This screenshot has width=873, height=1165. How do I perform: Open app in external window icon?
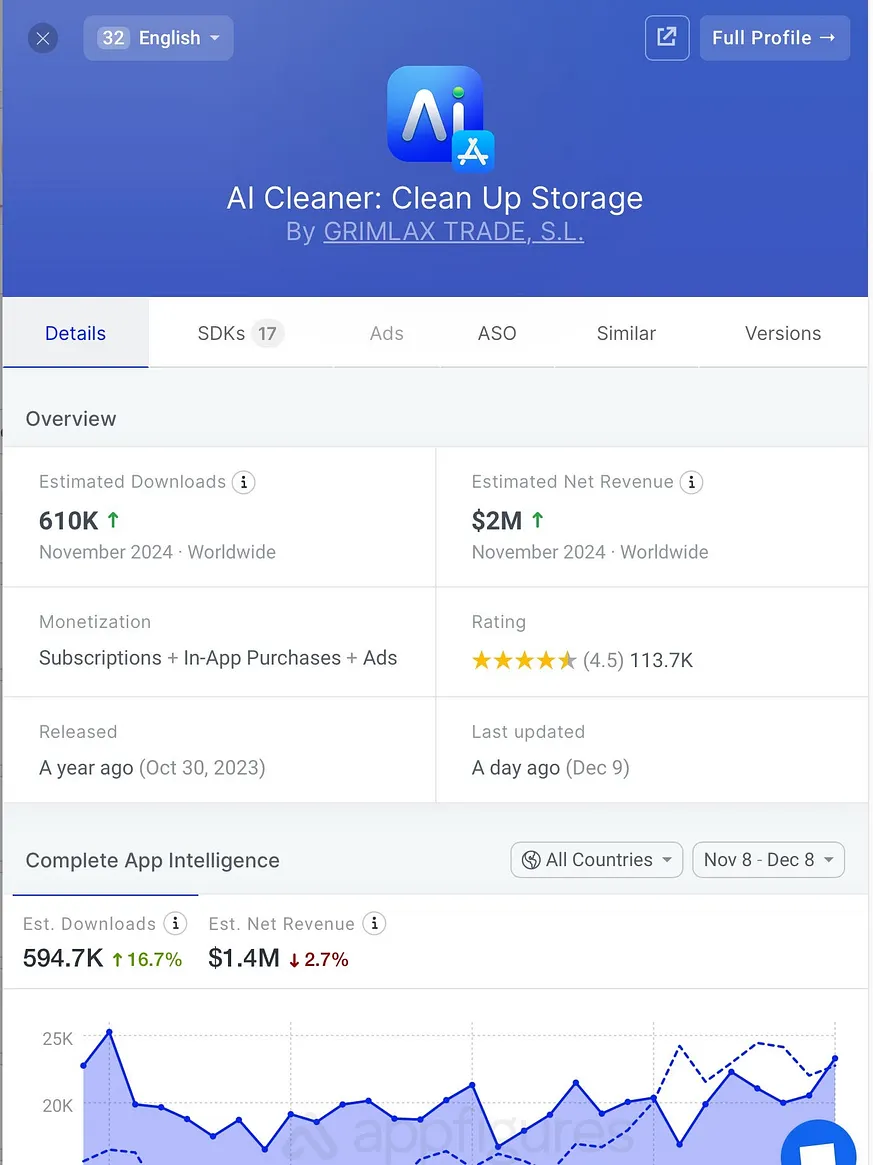click(667, 38)
